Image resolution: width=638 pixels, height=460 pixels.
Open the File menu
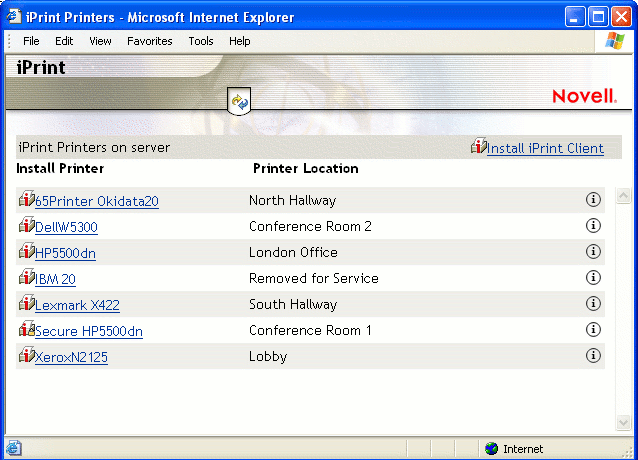pyautogui.click(x=31, y=41)
